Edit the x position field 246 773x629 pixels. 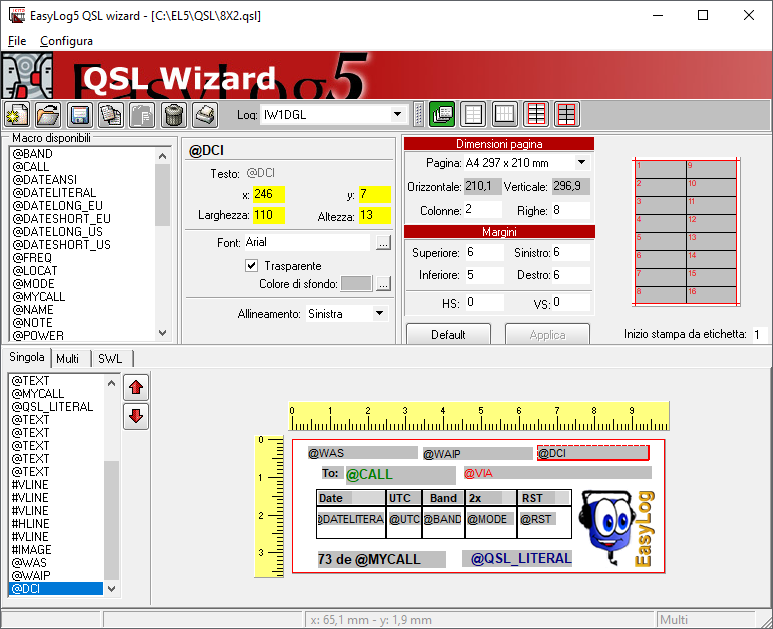269,194
